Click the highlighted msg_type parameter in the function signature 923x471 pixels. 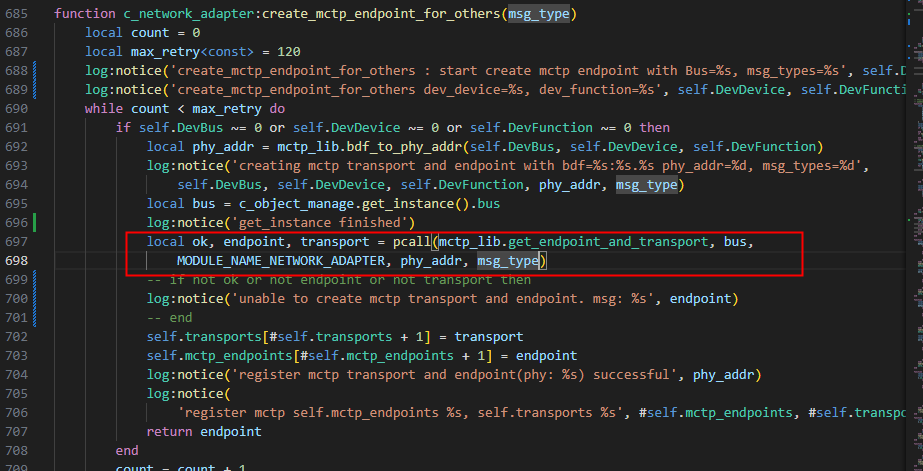pos(541,13)
